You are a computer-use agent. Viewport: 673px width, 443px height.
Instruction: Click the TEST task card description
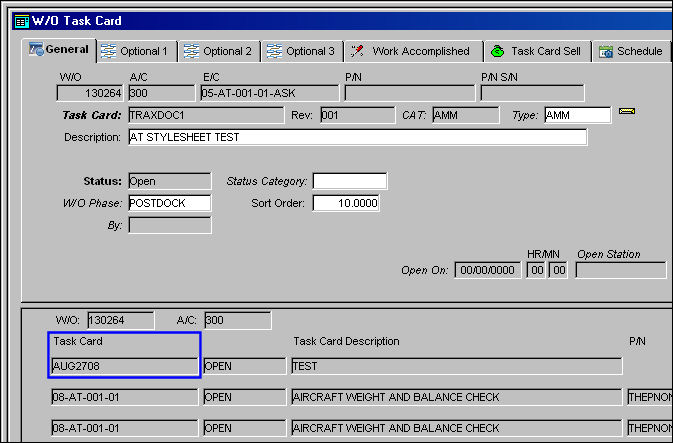click(x=457, y=366)
